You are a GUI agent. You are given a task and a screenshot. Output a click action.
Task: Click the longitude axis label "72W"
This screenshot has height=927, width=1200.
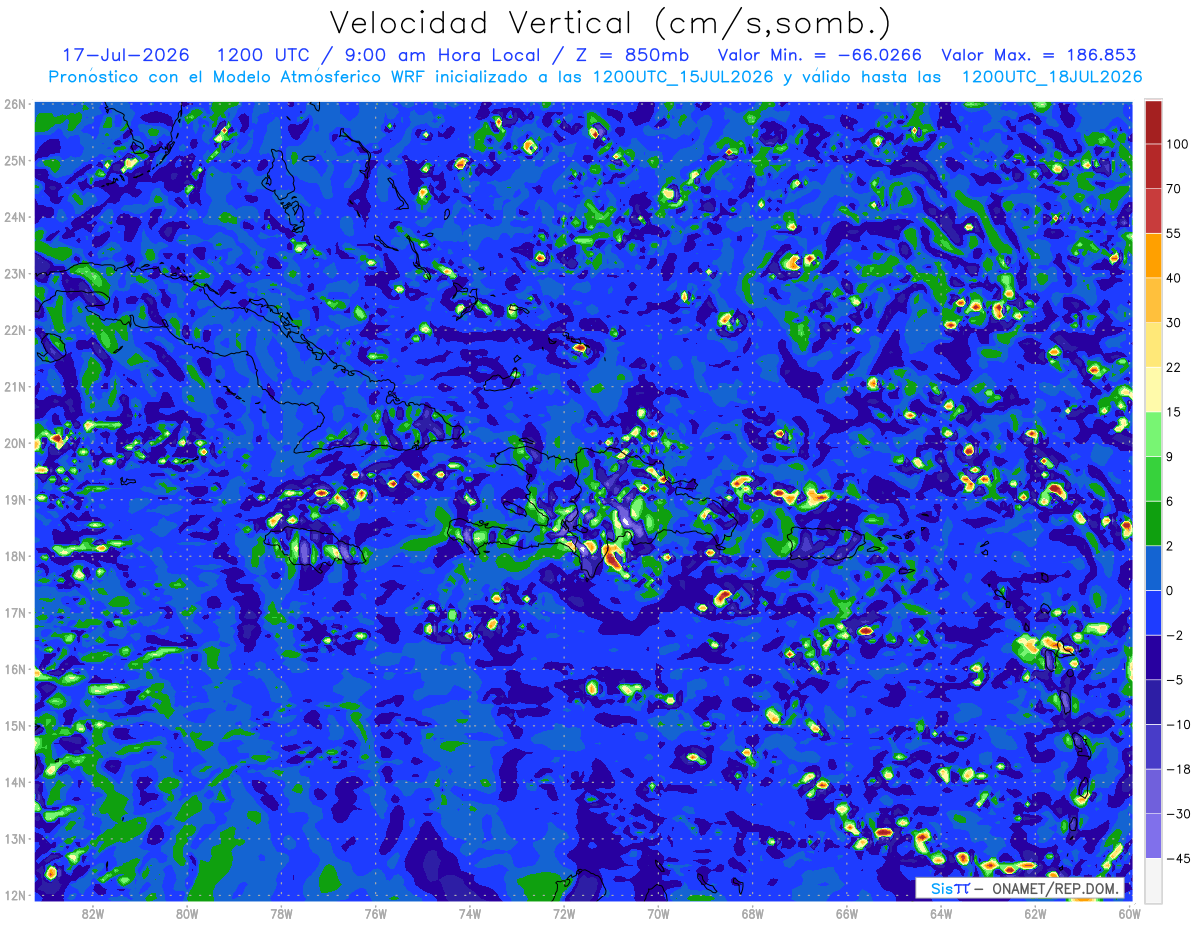564,913
